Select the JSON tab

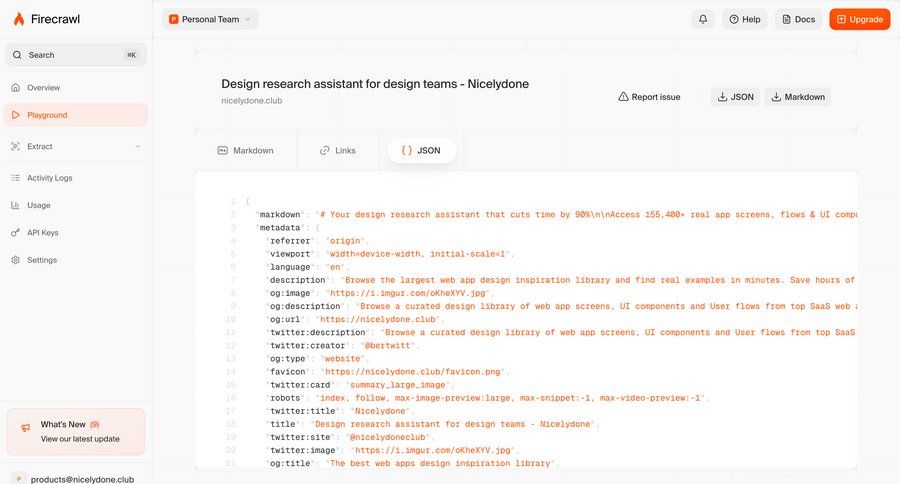(421, 151)
